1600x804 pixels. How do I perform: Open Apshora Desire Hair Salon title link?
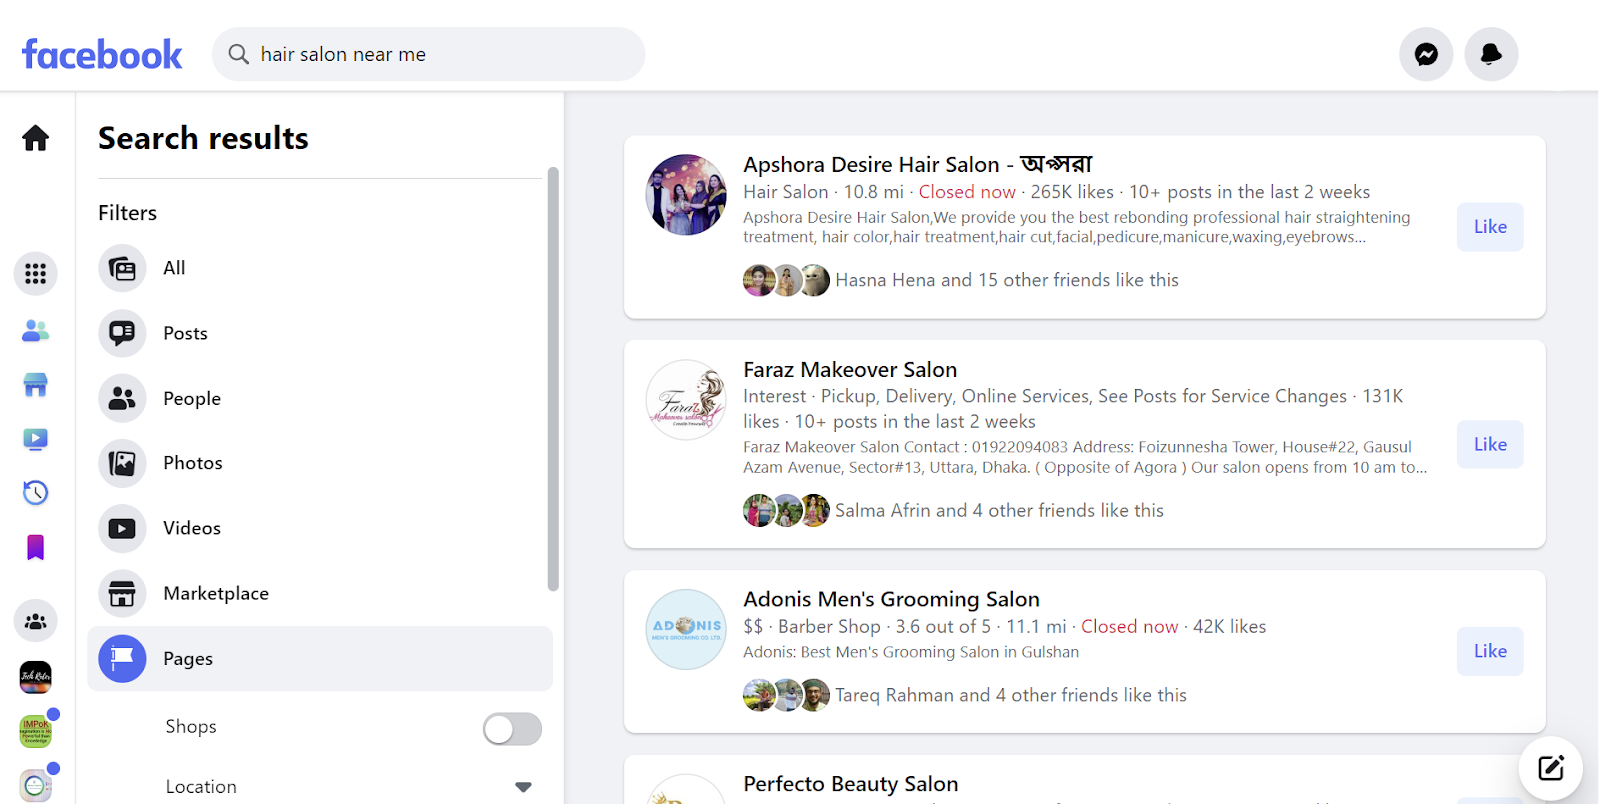[918, 164]
